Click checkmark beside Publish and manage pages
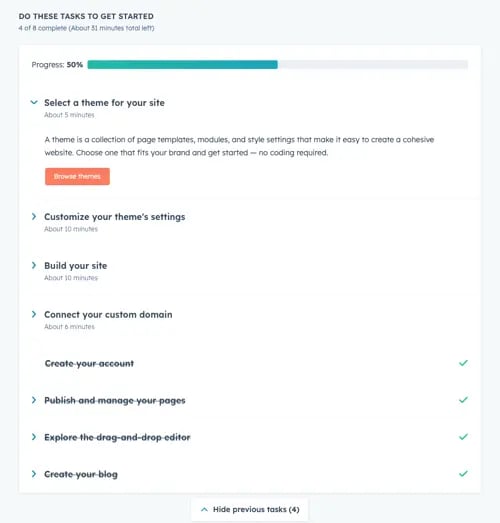The height and width of the screenshot is (523, 500). click(x=463, y=400)
